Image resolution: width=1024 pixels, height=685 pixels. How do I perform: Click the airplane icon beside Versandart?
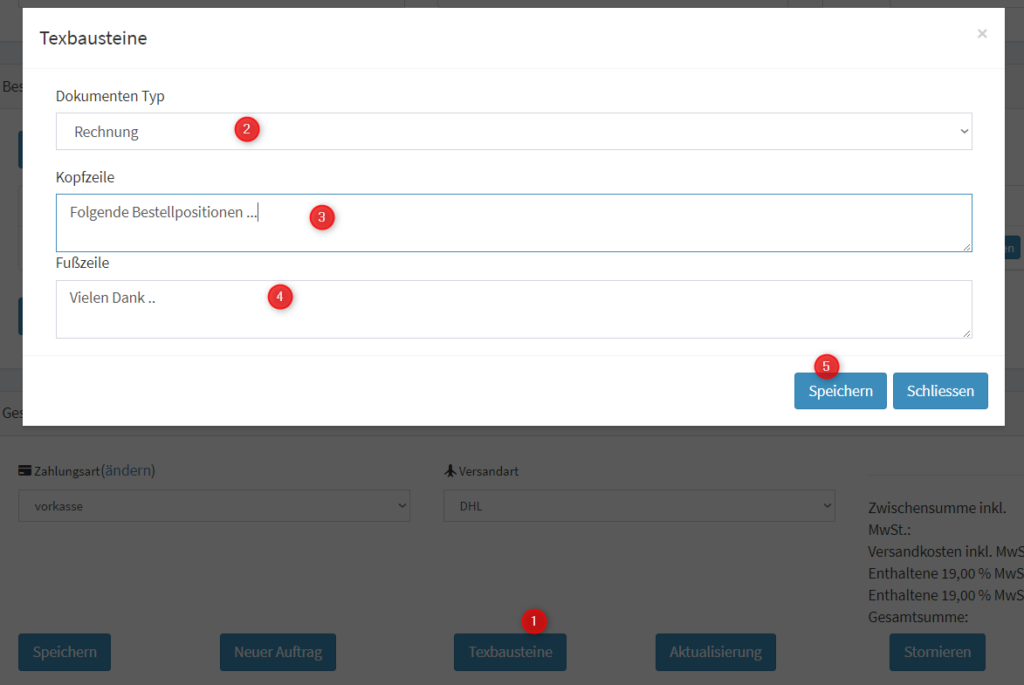[x=449, y=471]
